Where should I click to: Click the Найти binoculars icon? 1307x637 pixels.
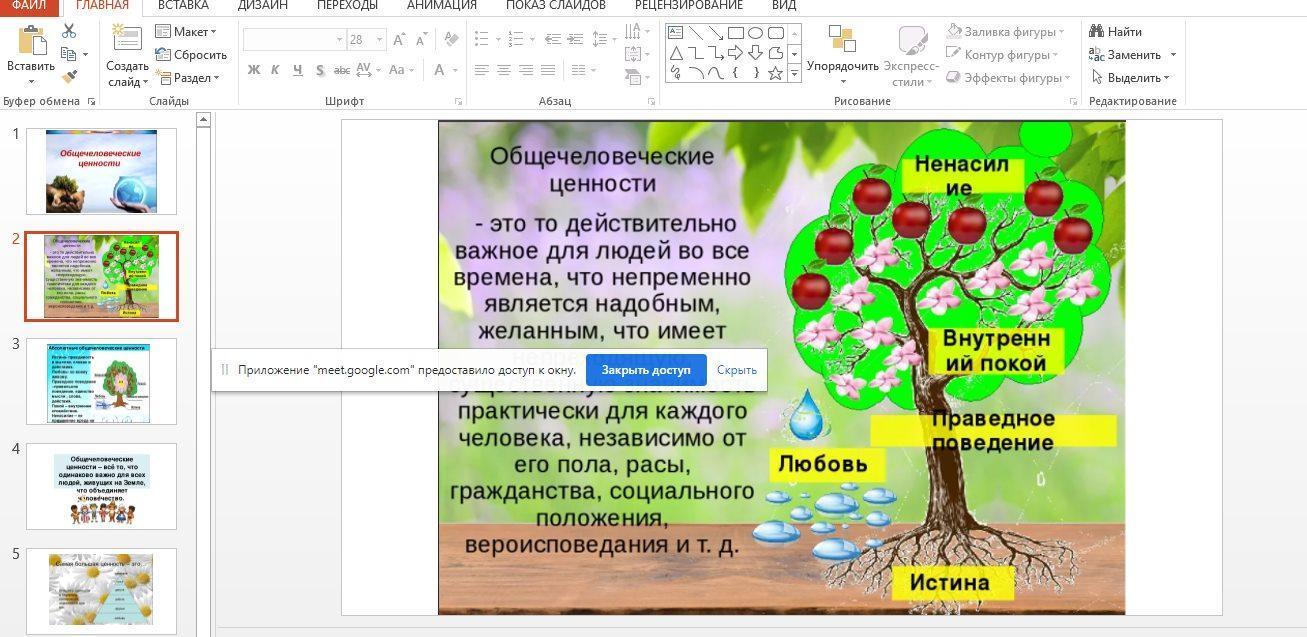[x=1097, y=32]
